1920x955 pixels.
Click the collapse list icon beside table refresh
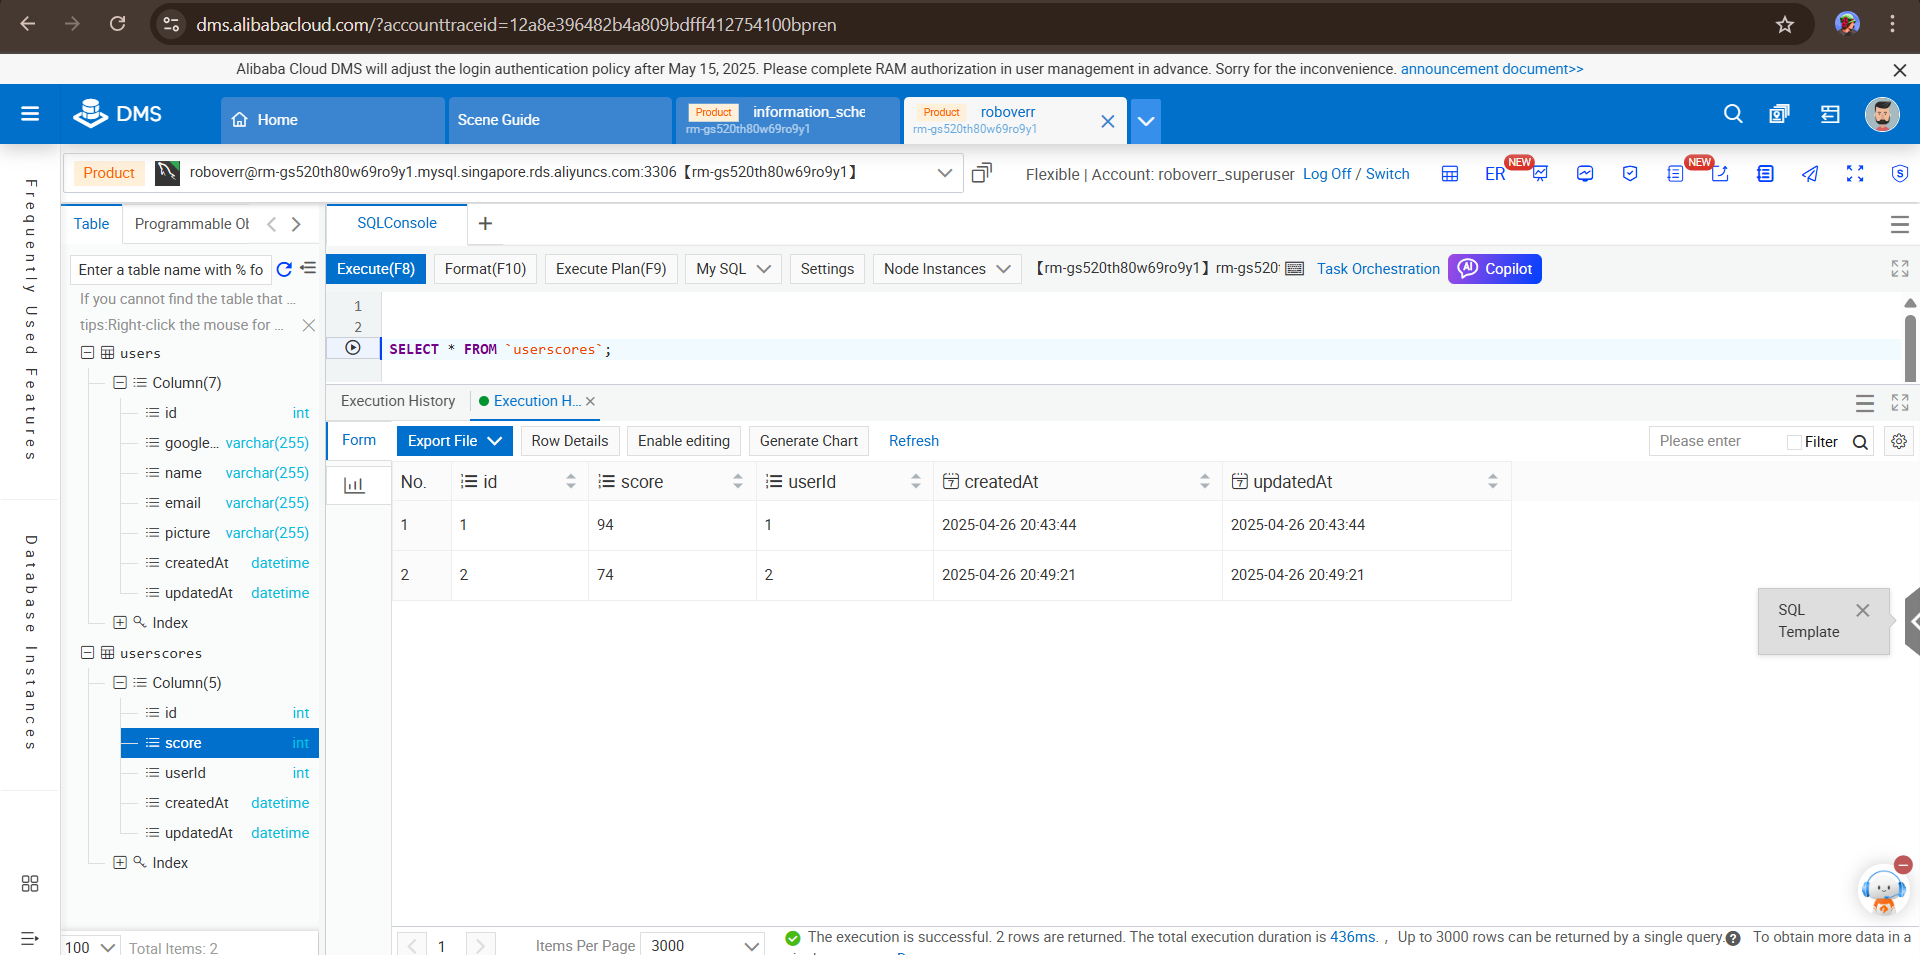pyautogui.click(x=308, y=268)
